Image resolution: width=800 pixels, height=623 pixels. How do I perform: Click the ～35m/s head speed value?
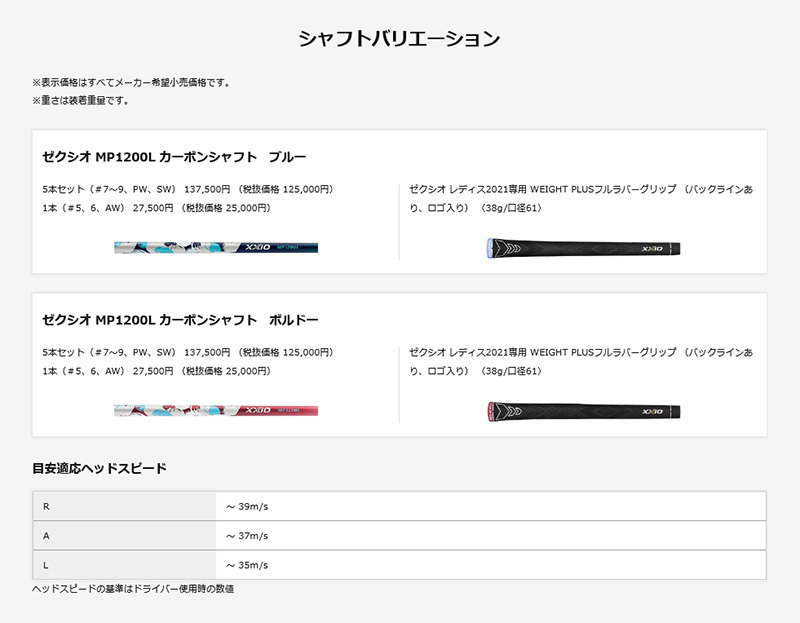pos(247,565)
